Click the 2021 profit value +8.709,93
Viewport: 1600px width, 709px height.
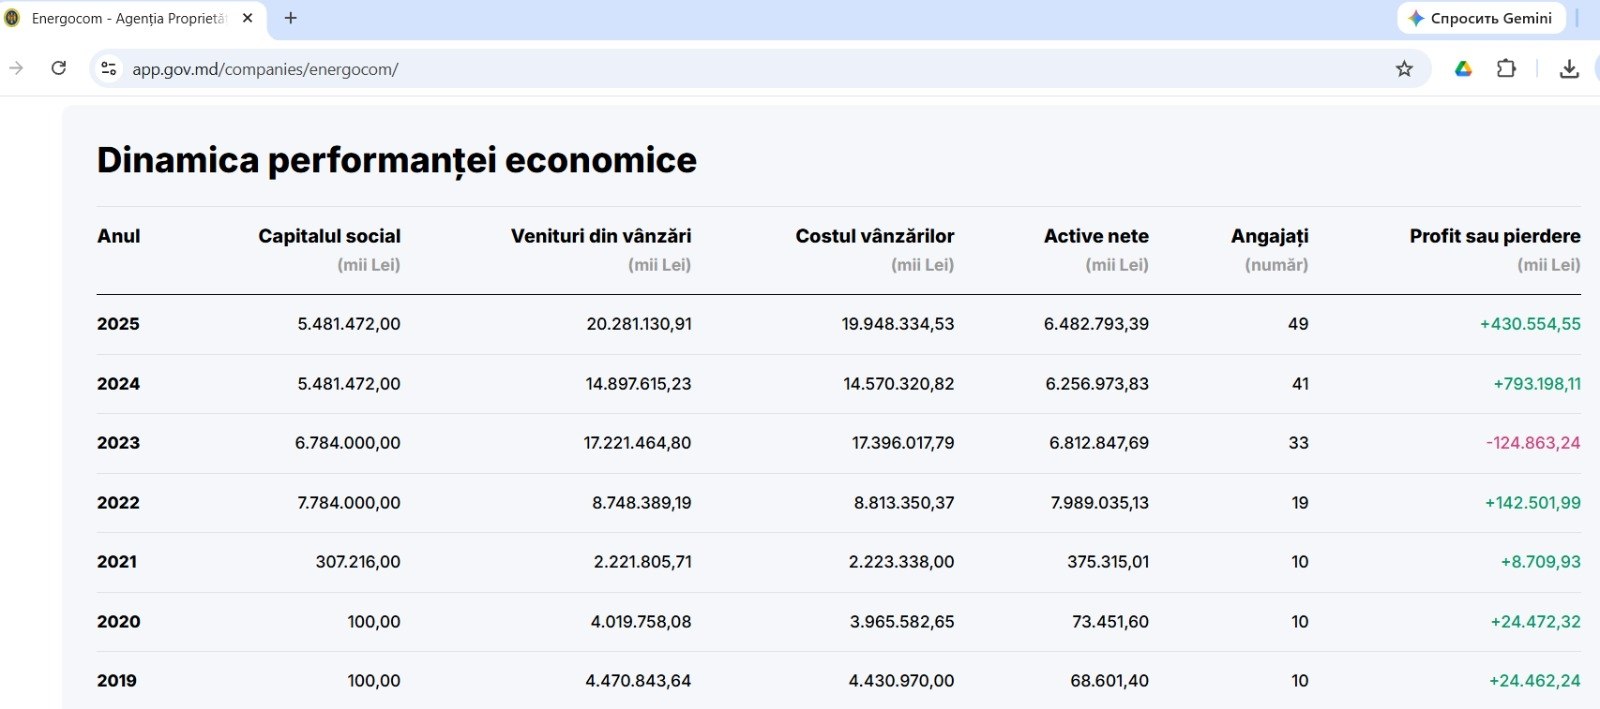point(1541,562)
